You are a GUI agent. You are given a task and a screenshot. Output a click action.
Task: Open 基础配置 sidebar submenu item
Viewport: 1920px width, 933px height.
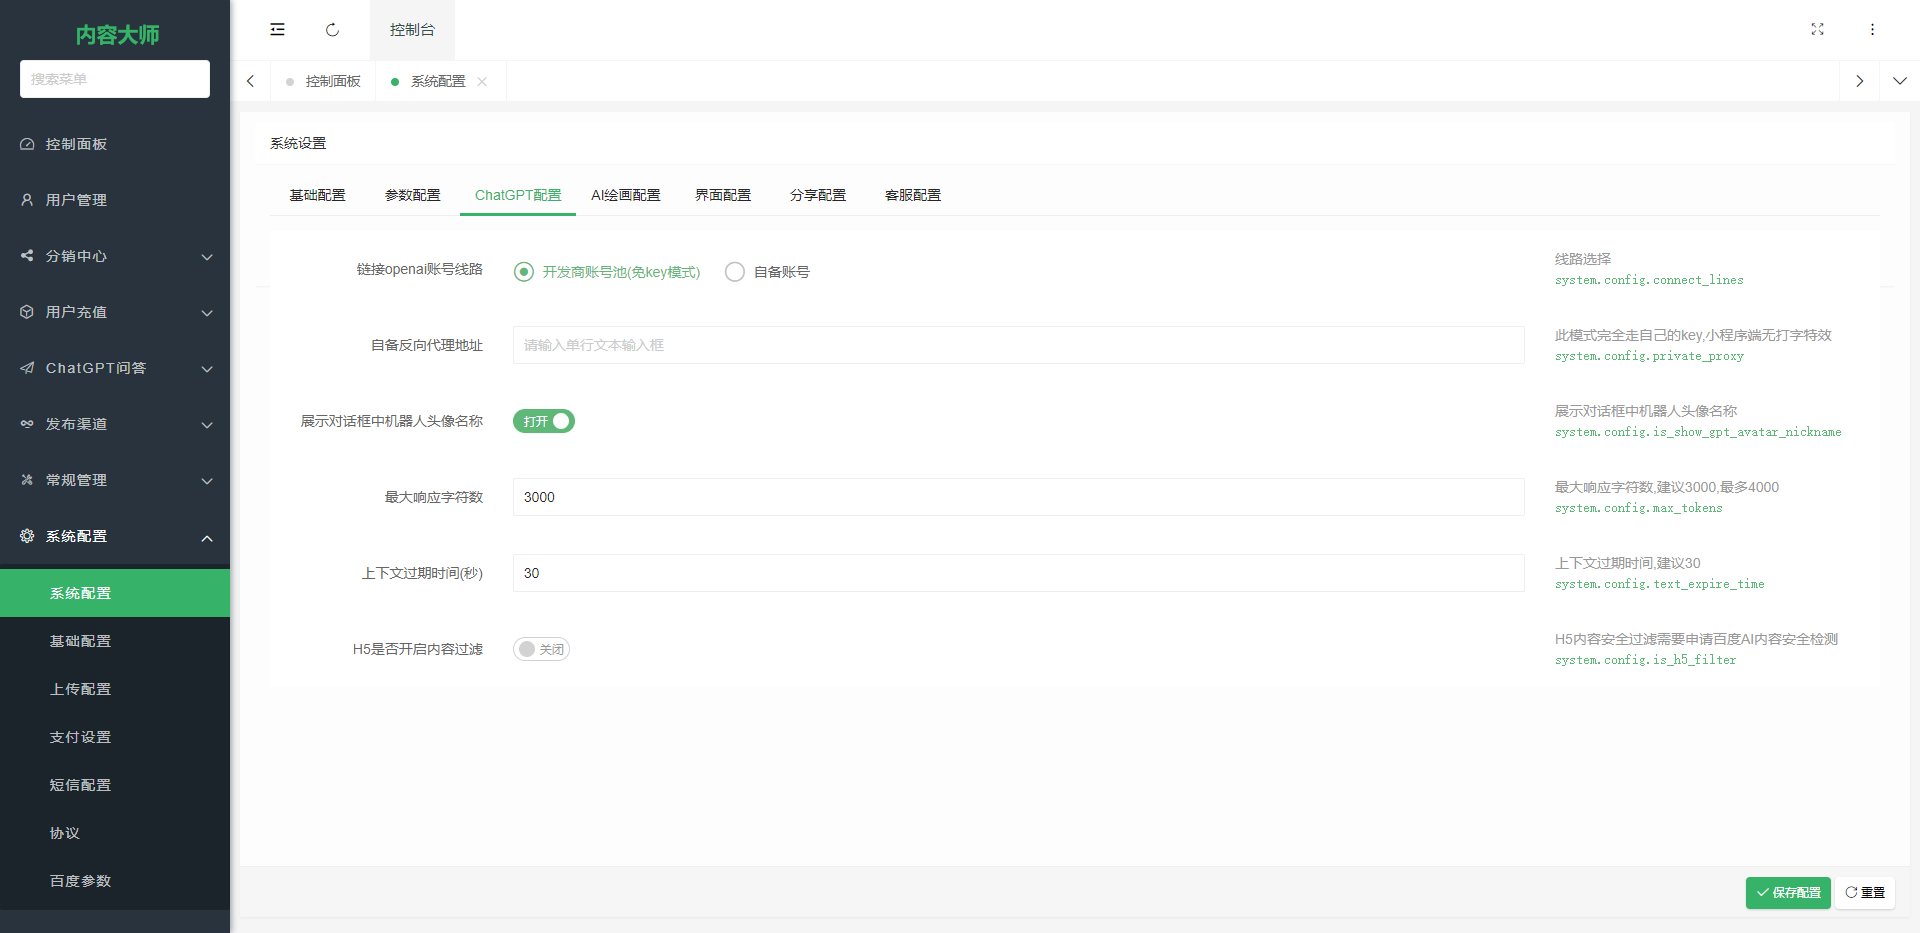115,641
